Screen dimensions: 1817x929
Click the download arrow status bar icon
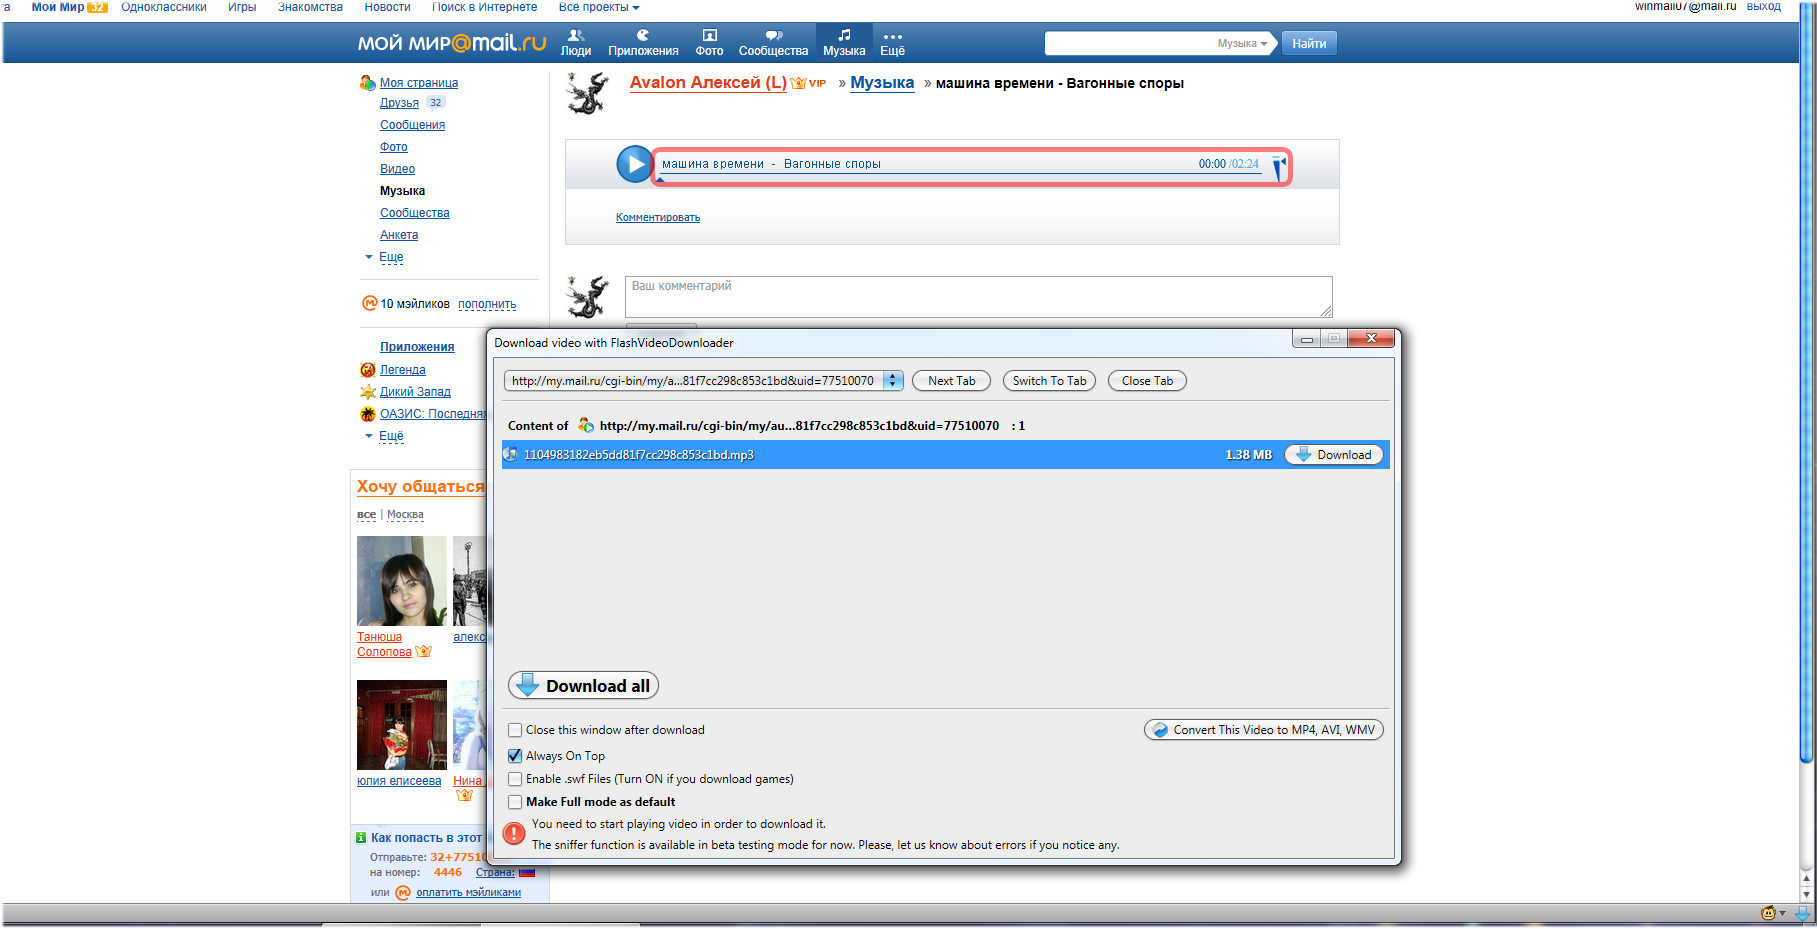click(x=1802, y=913)
